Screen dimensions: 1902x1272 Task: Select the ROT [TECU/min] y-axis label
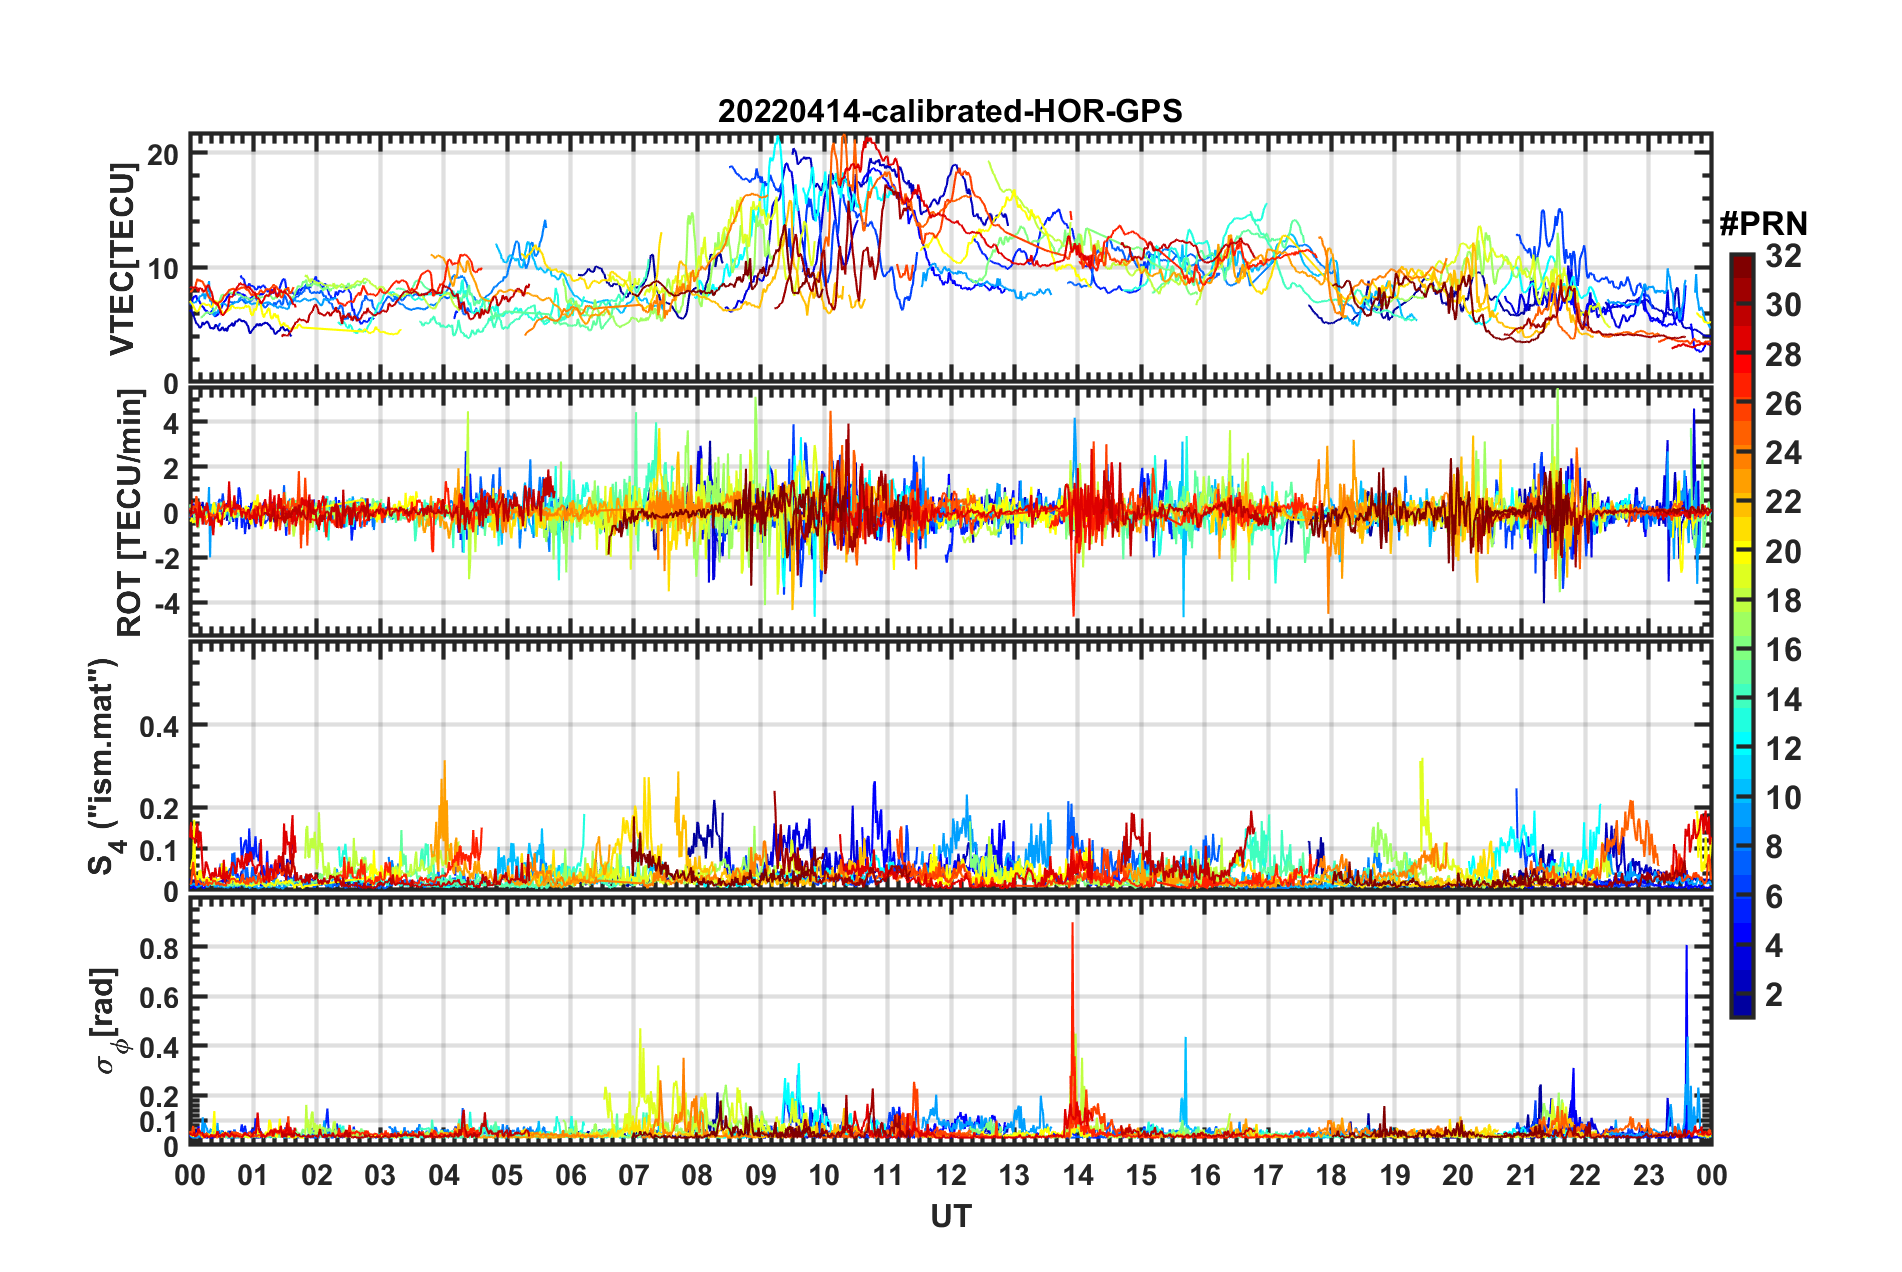coord(130,513)
